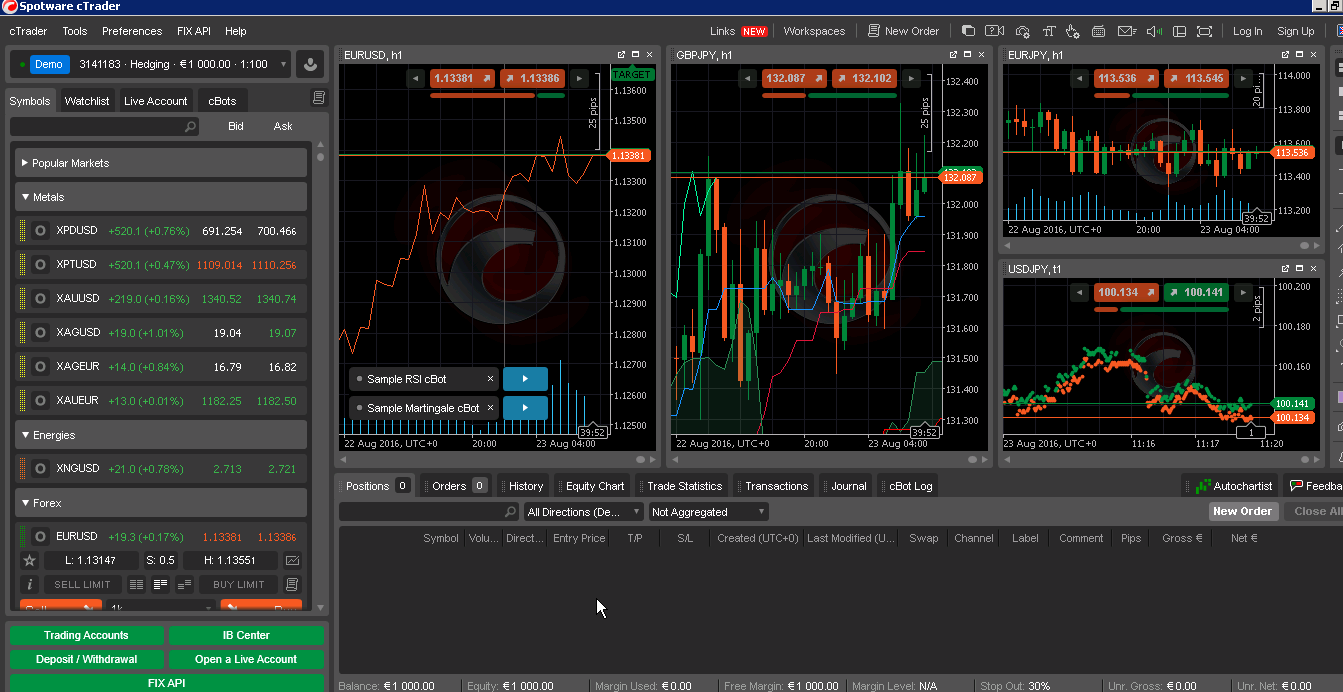This screenshot has height=692, width=1343.
Task: Switch to the Watchlist tab
Action: pos(87,101)
